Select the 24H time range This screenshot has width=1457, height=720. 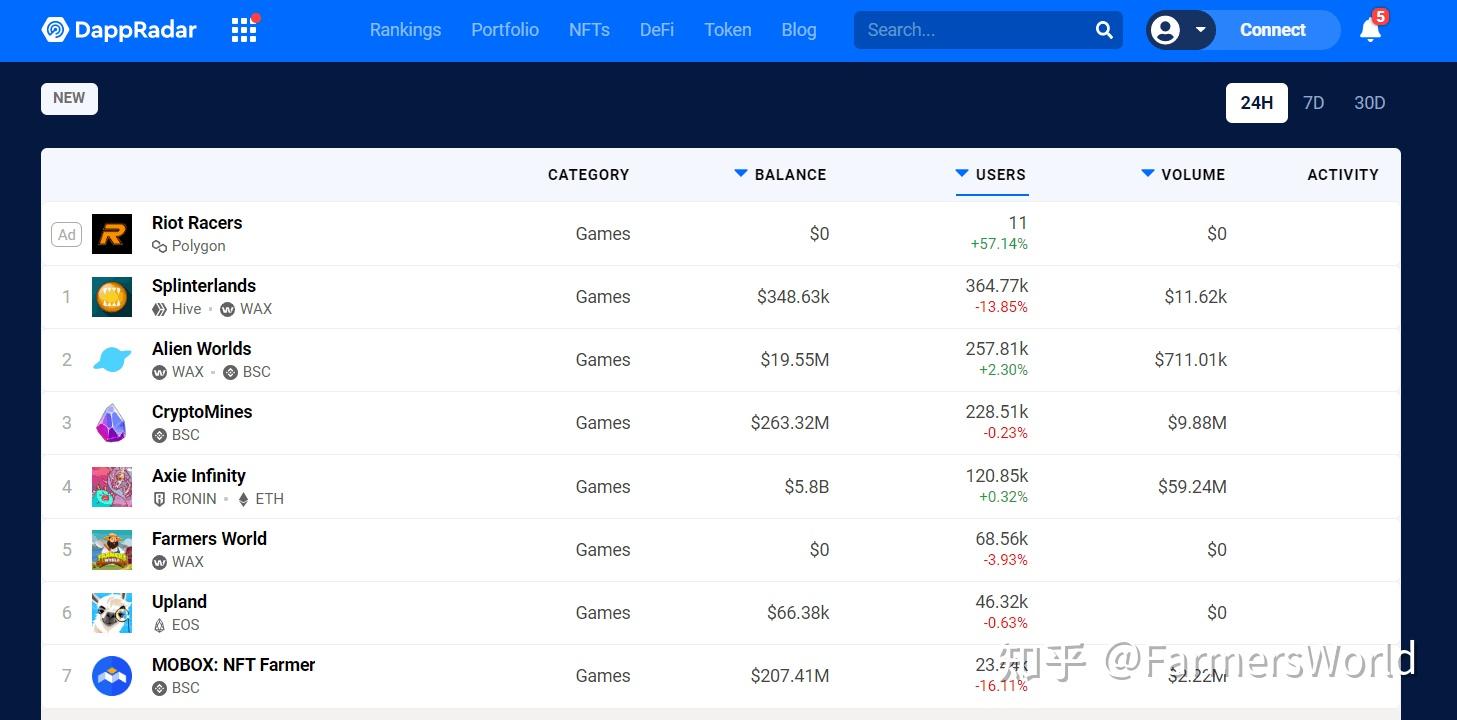coord(1257,103)
